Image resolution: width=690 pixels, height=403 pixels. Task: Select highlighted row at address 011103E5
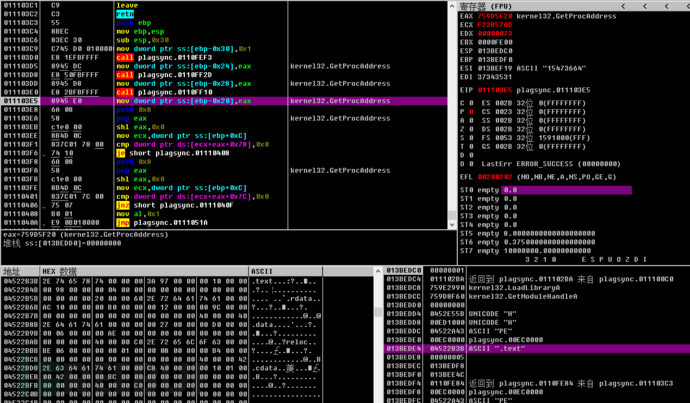(224, 101)
